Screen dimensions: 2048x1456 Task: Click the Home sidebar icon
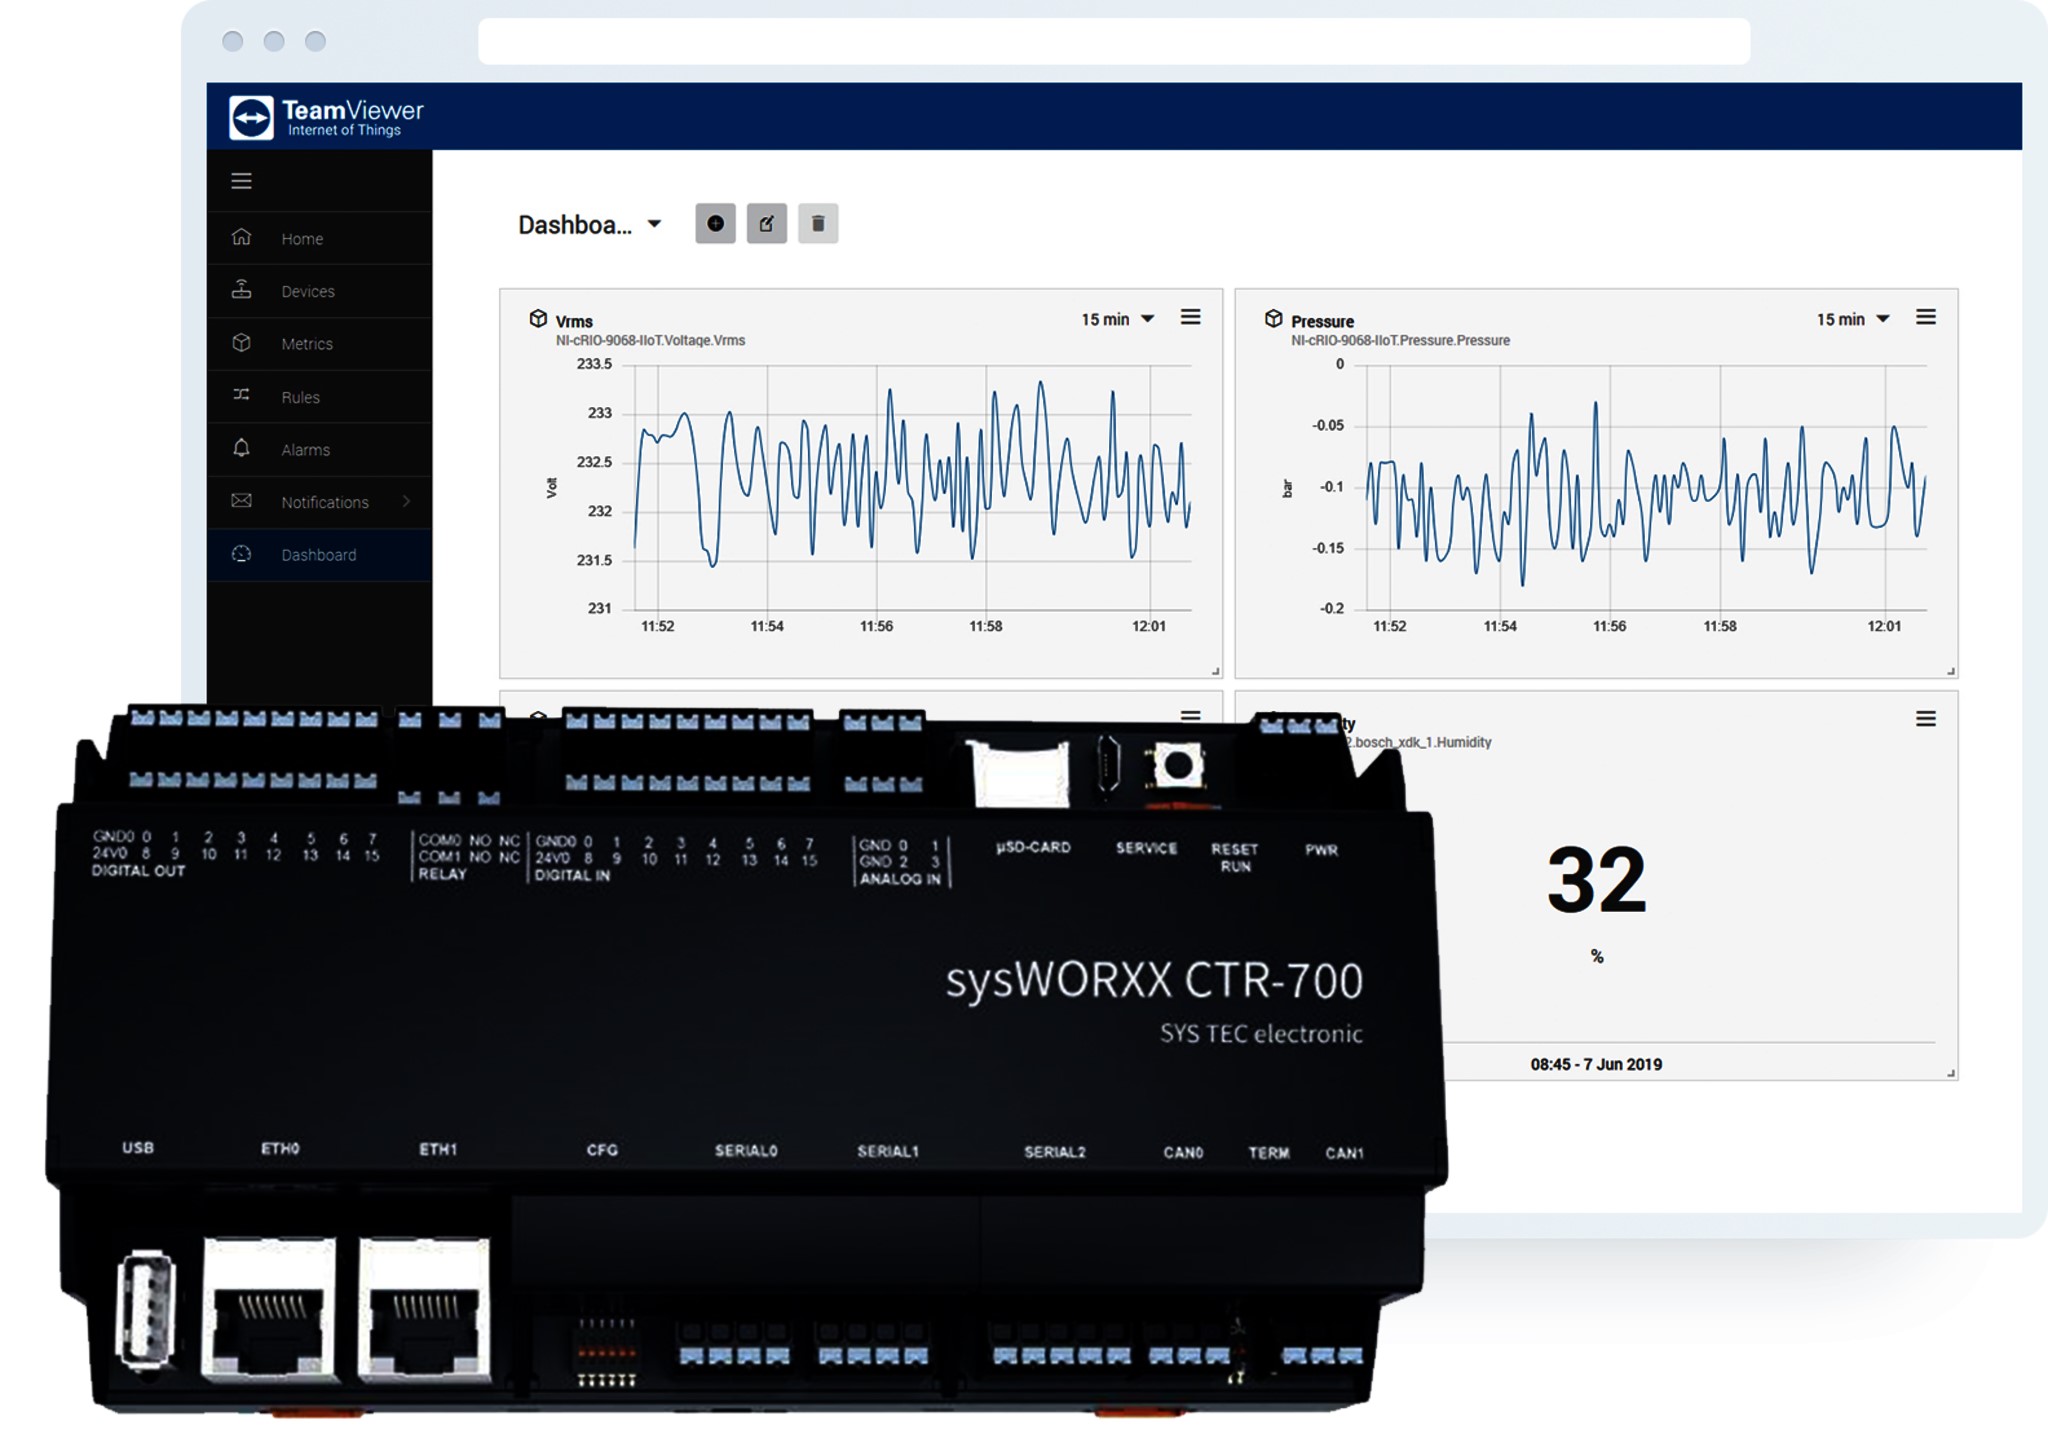241,237
